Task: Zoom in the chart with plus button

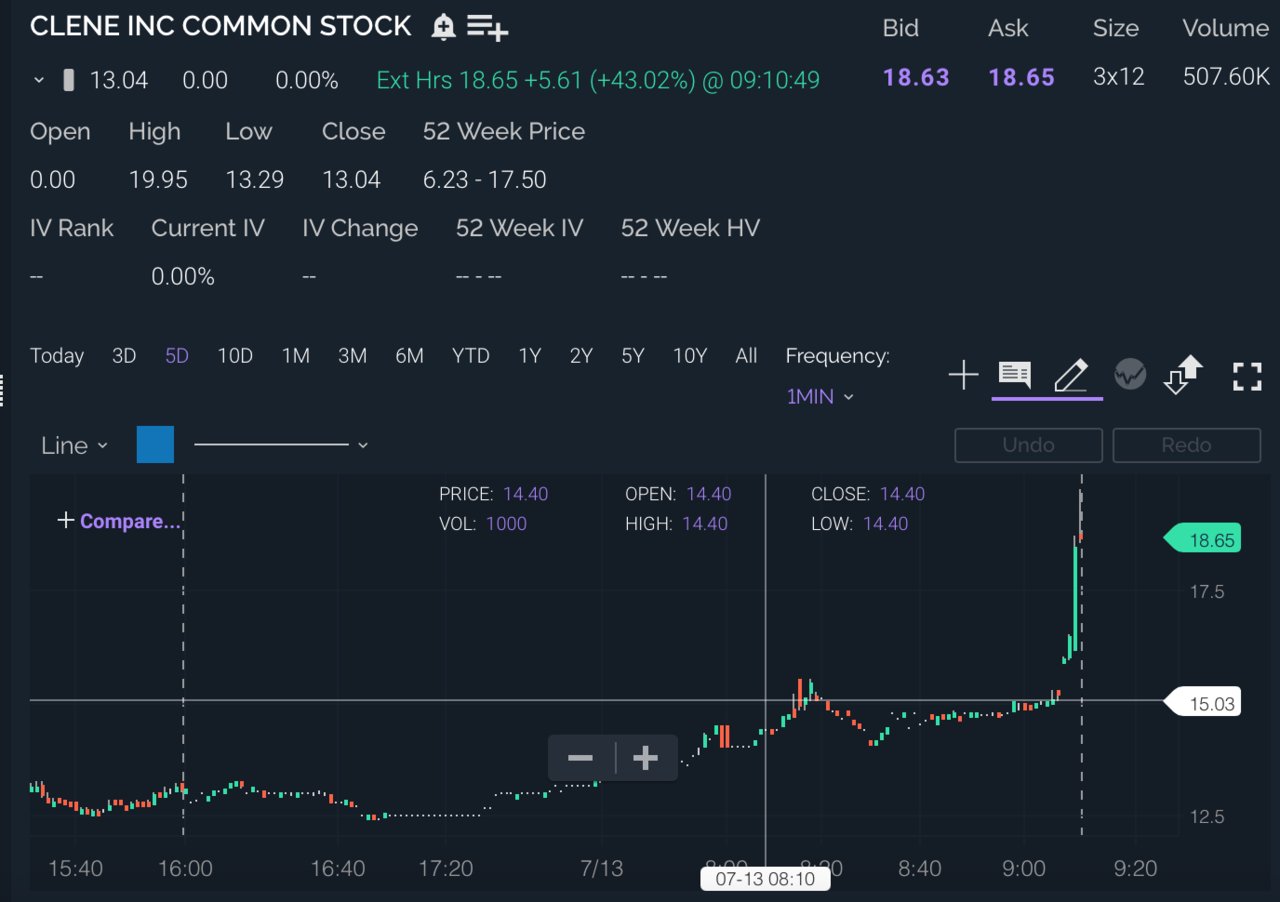Action: [646, 758]
